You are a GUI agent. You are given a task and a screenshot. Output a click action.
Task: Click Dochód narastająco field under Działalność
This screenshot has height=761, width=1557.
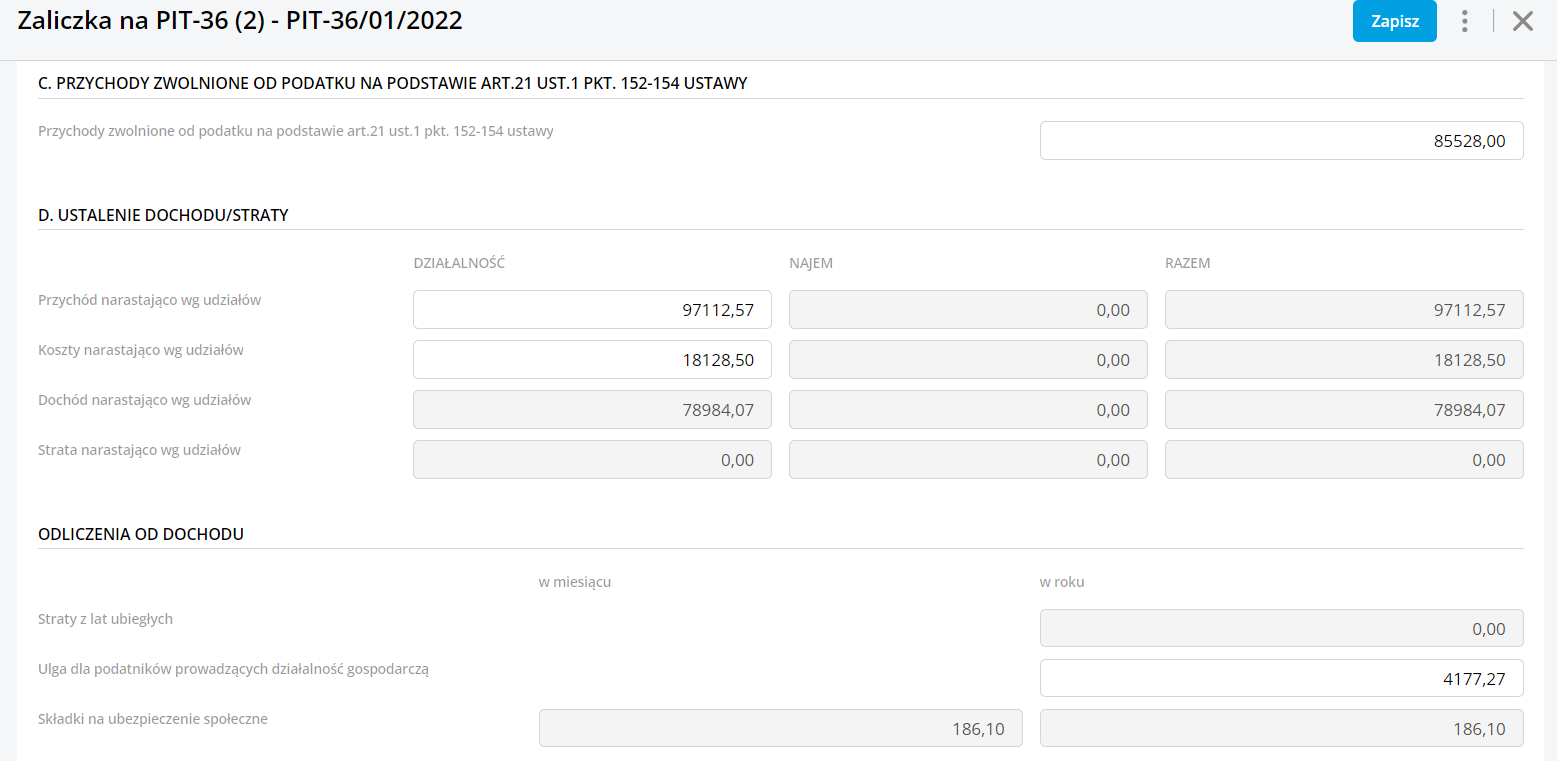pyautogui.click(x=592, y=410)
